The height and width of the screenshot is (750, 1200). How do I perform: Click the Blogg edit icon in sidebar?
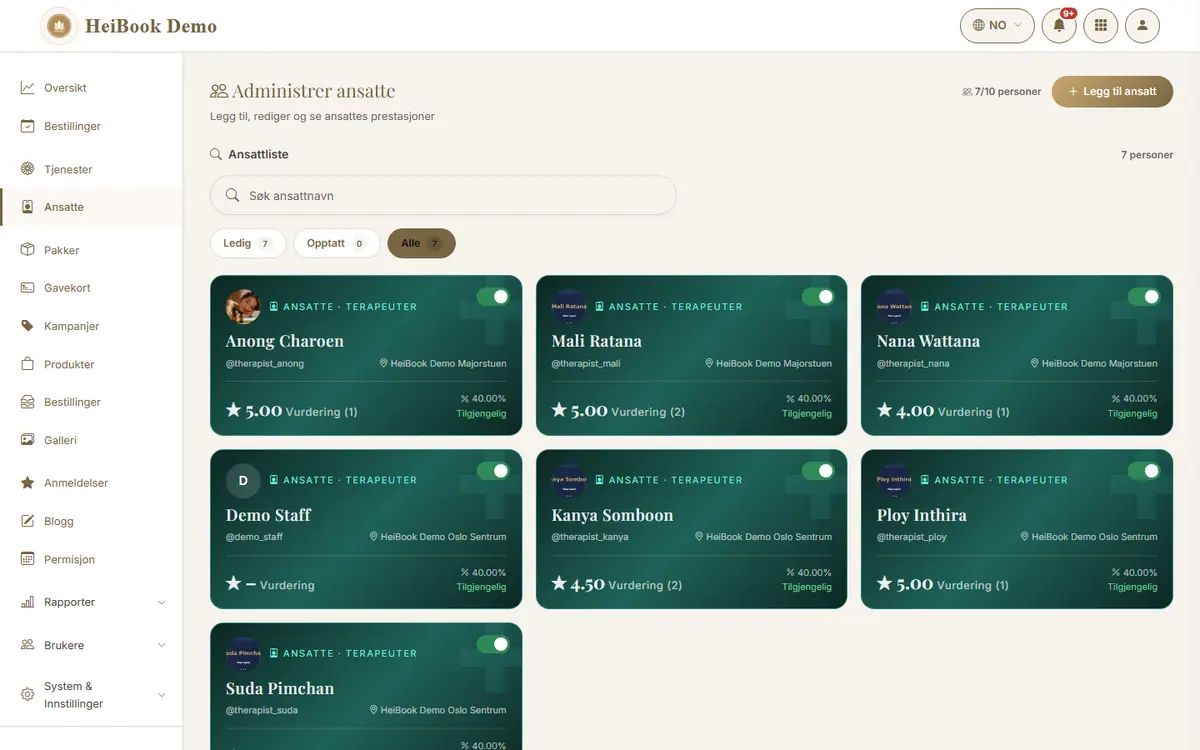(27, 521)
